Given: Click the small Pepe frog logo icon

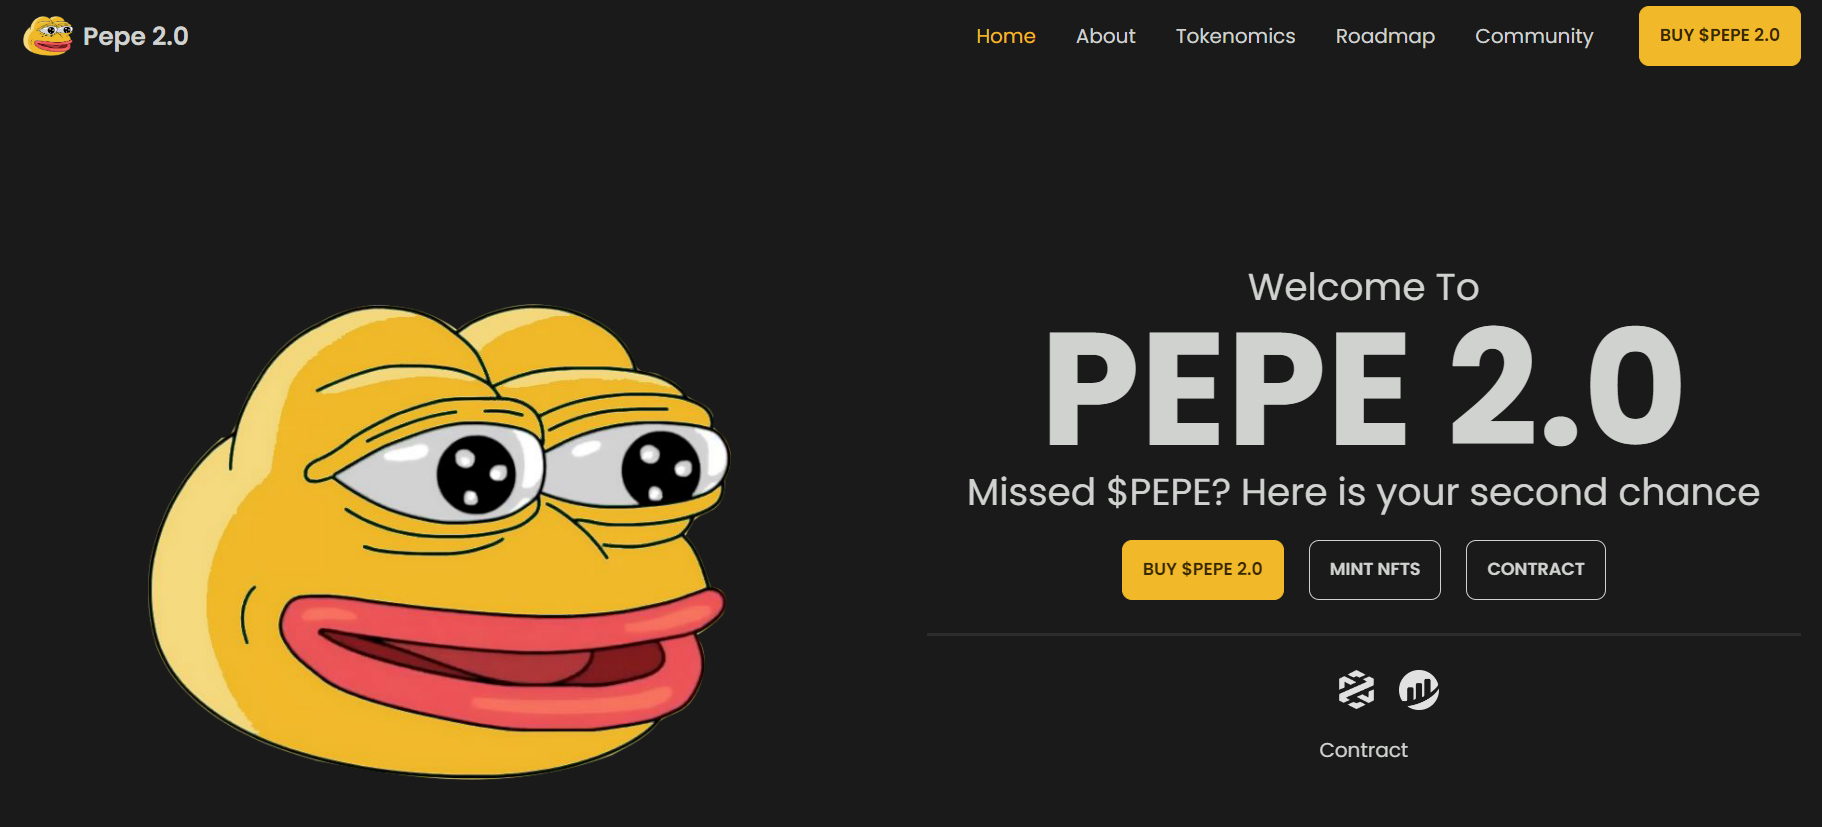Looking at the screenshot, I should point(48,36).
